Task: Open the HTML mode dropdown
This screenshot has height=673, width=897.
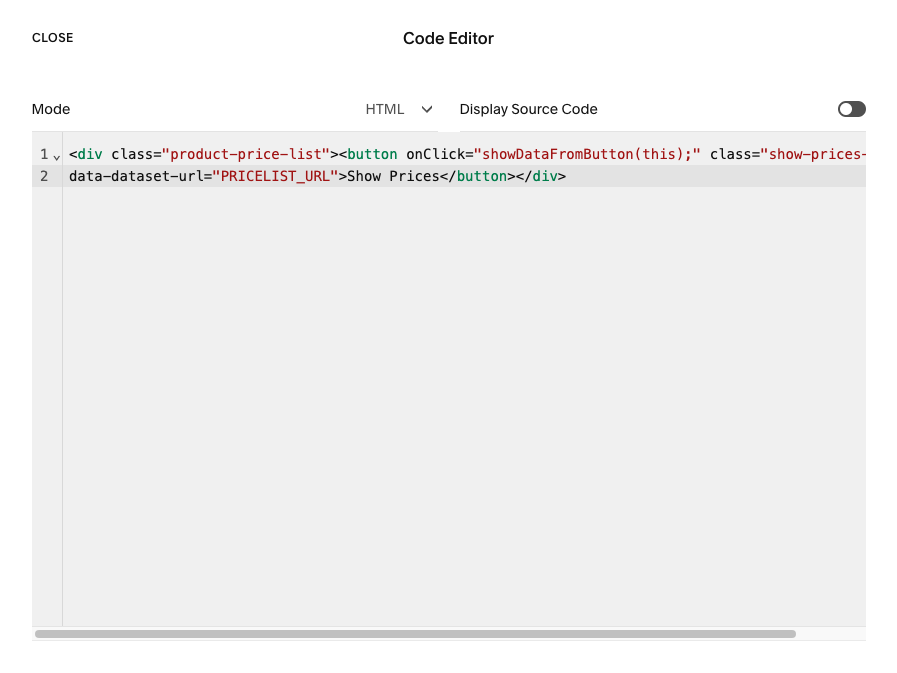Action: (399, 109)
